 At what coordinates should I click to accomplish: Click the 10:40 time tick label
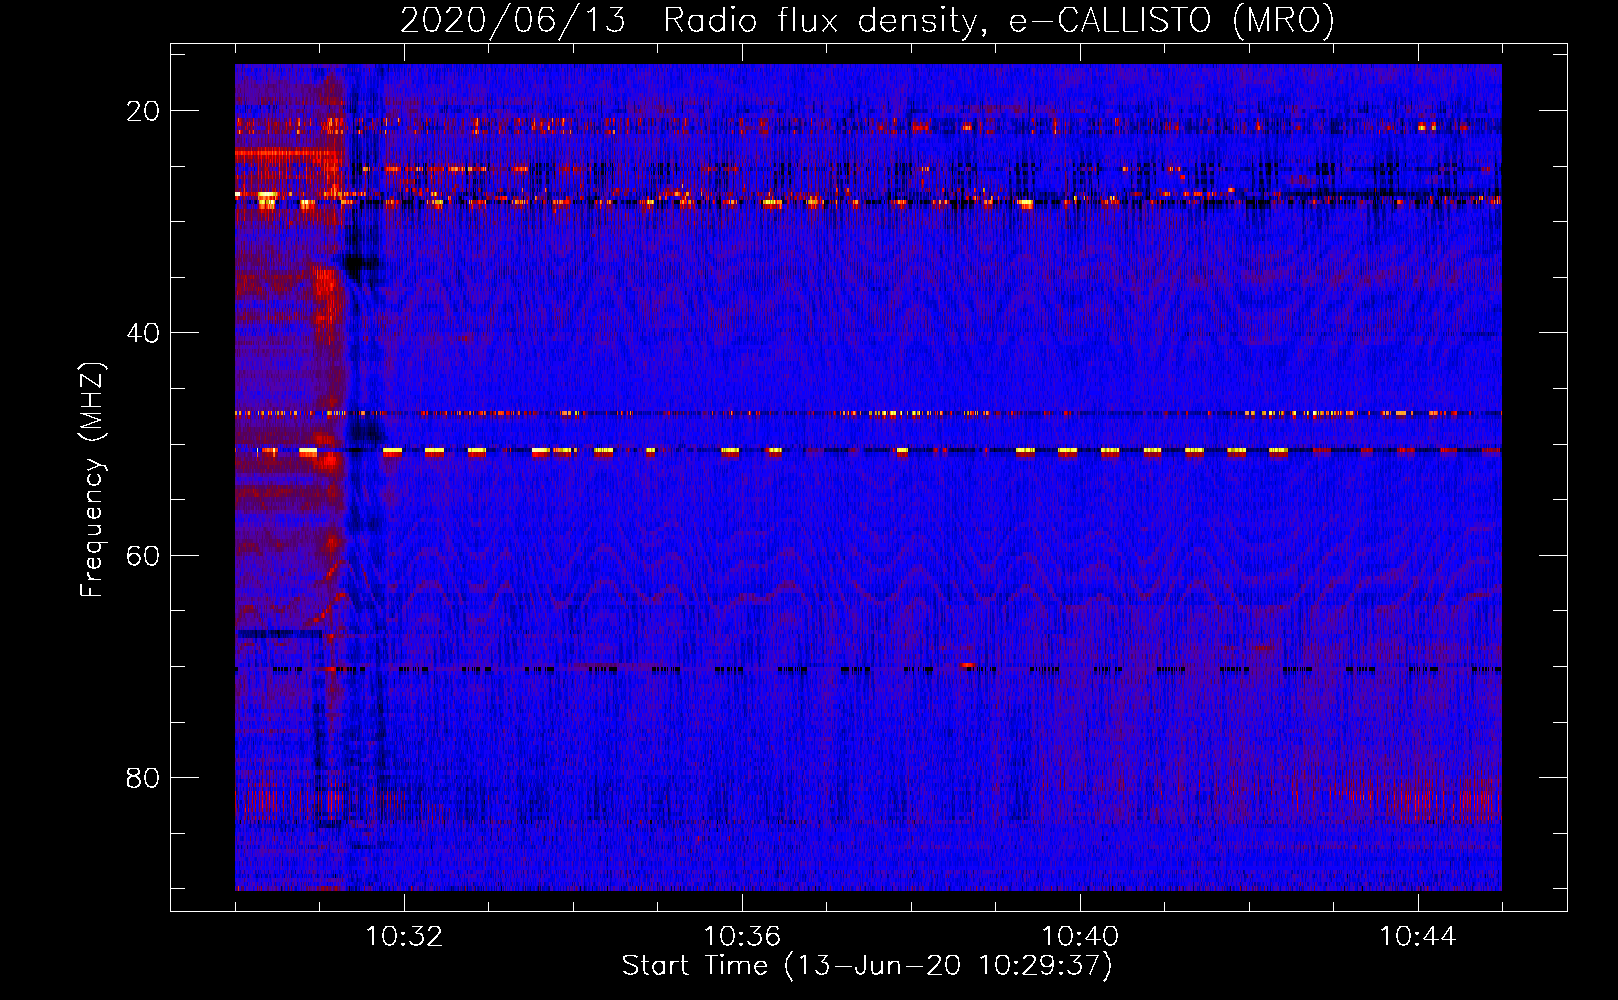(1080, 937)
